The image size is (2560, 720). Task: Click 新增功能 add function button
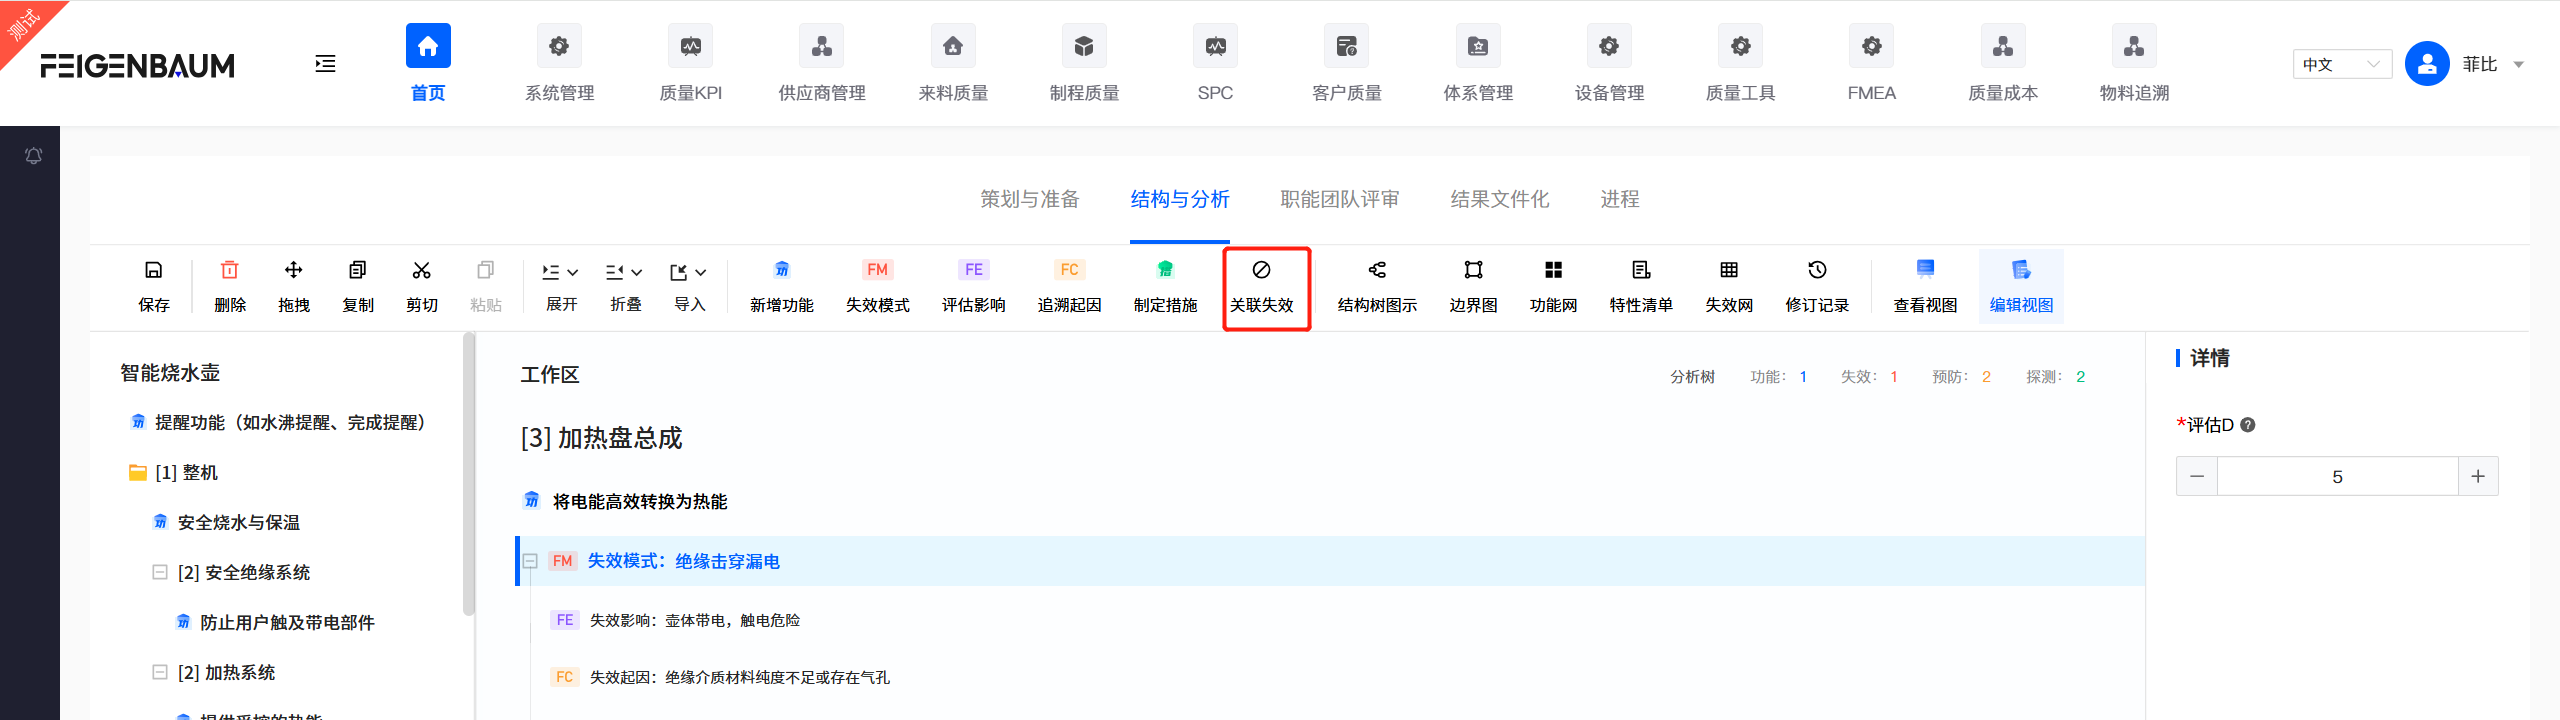(x=782, y=286)
